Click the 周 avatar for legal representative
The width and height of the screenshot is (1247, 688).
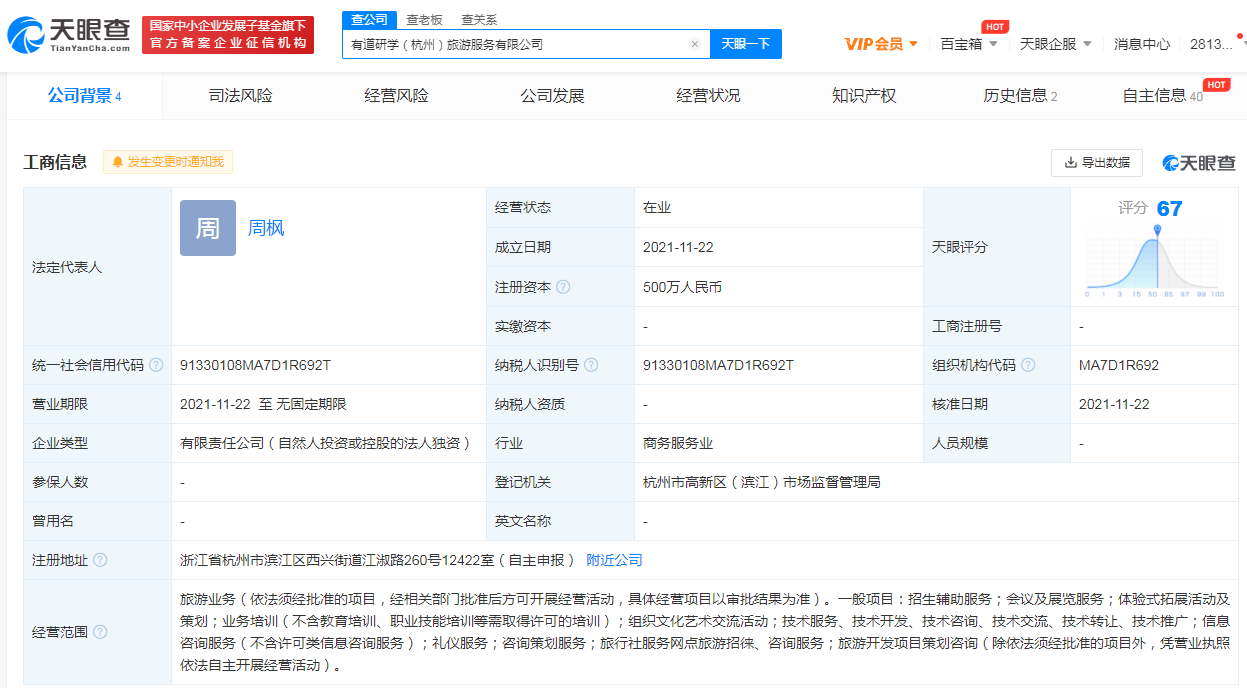[x=208, y=228]
